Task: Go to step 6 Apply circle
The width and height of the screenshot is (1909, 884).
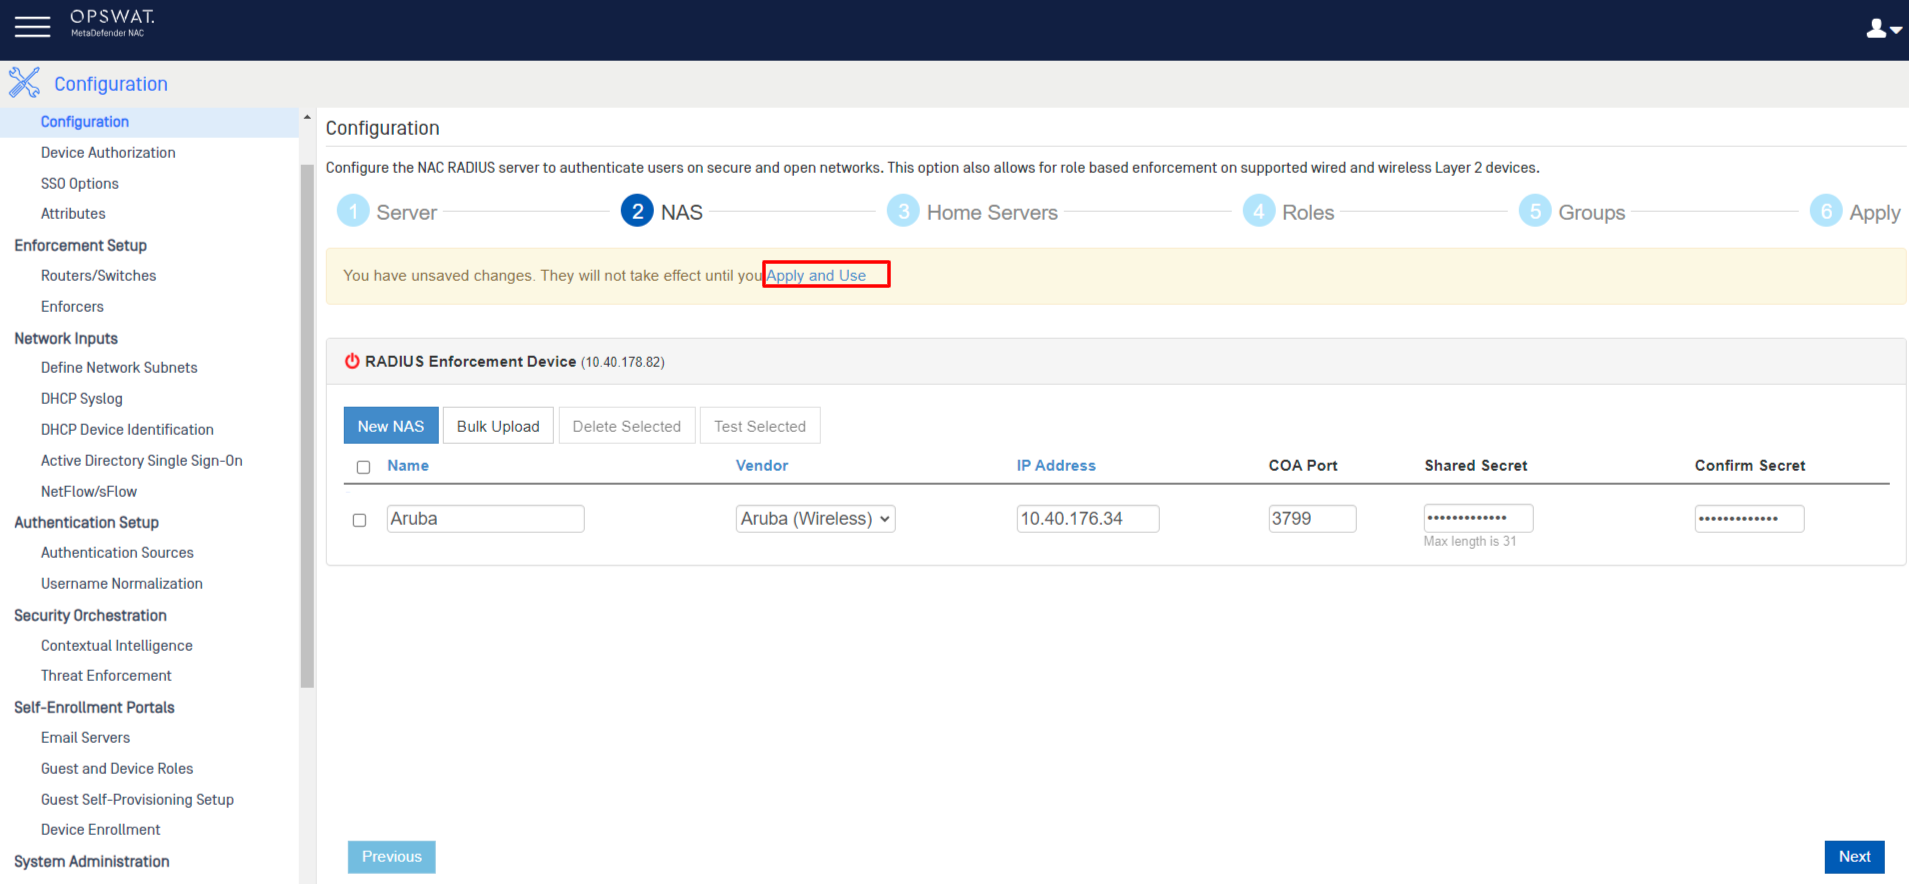Action: [x=1826, y=211]
